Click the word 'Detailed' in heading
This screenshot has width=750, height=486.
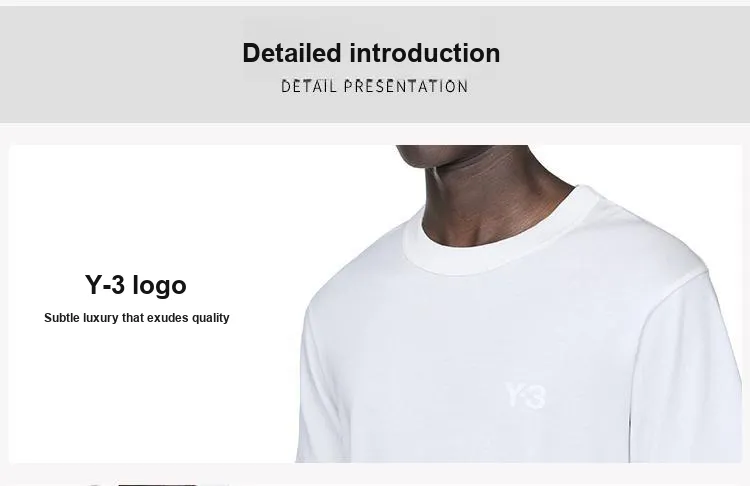pos(292,53)
